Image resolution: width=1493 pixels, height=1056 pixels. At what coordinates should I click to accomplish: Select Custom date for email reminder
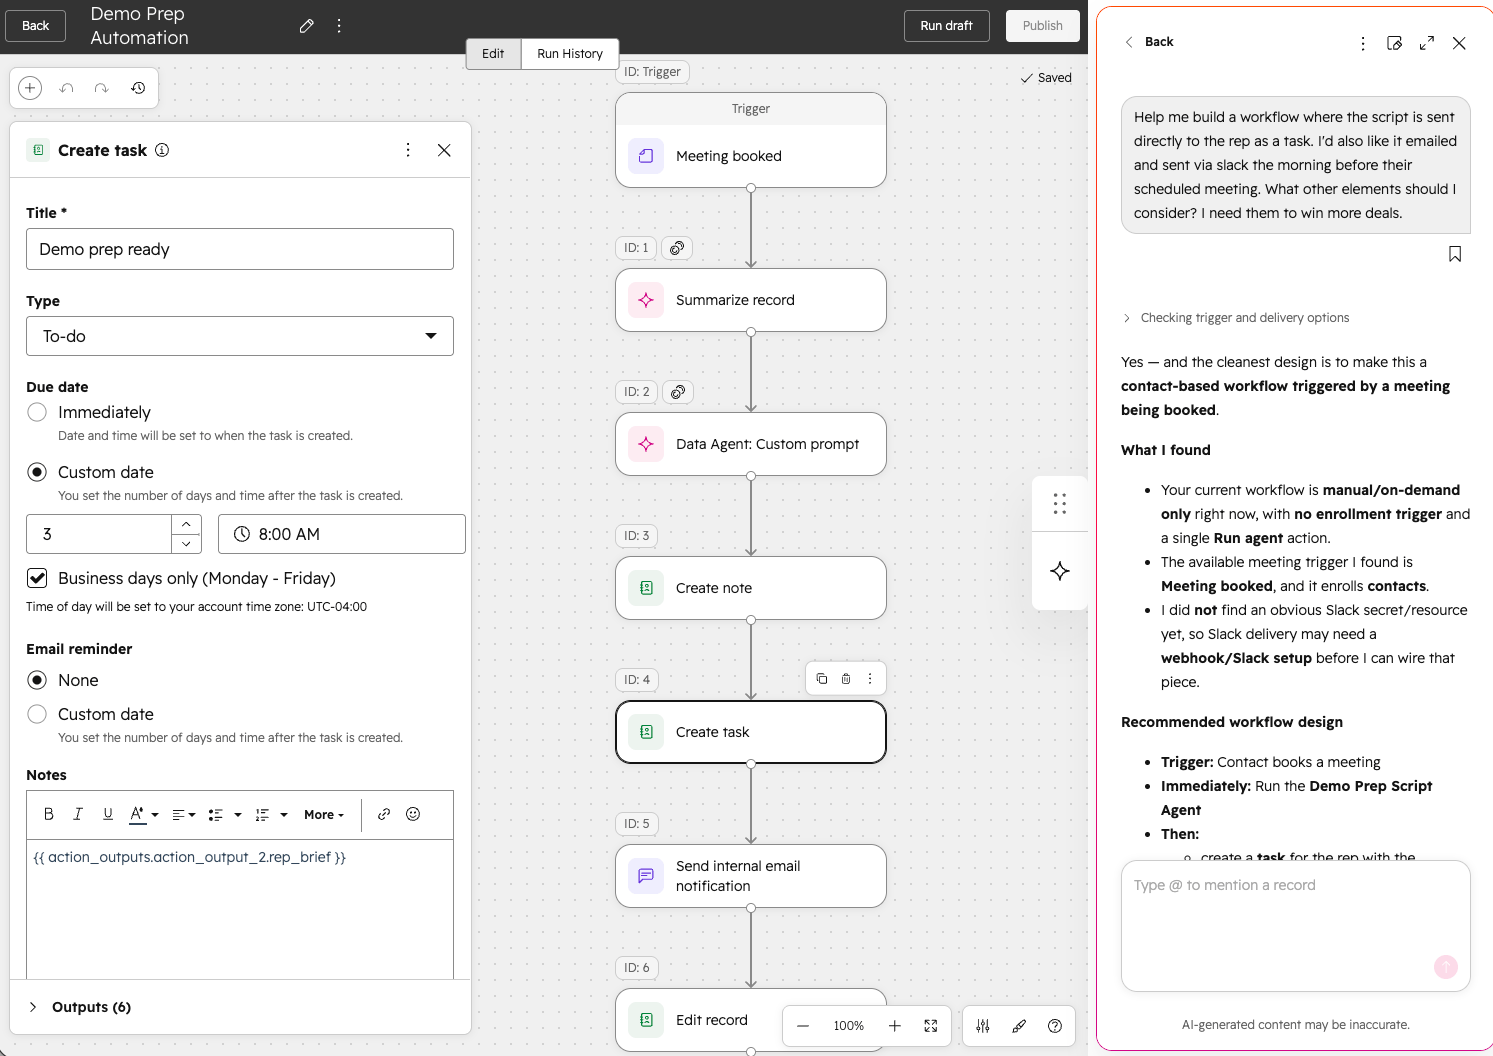(x=37, y=714)
